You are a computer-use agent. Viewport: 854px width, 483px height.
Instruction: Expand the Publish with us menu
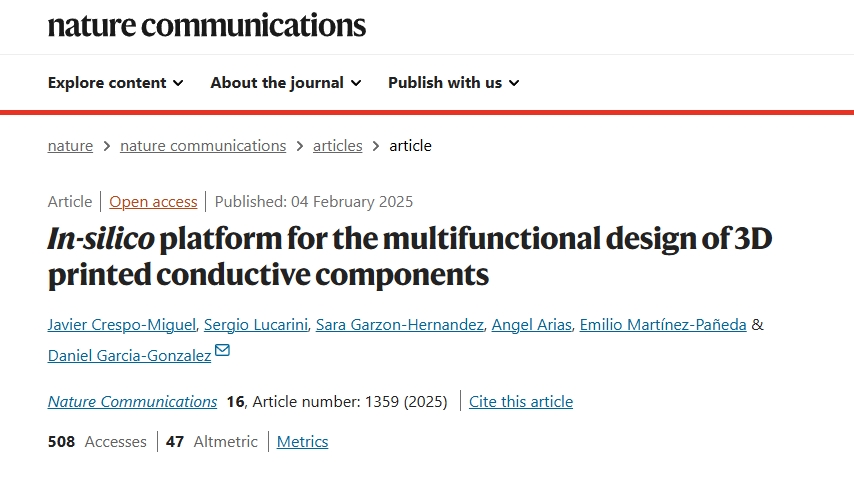pos(453,83)
